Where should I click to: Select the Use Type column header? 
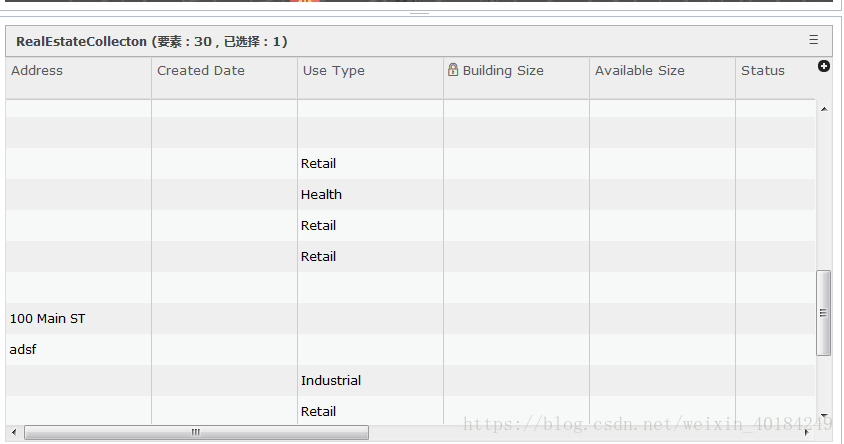tap(334, 71)
